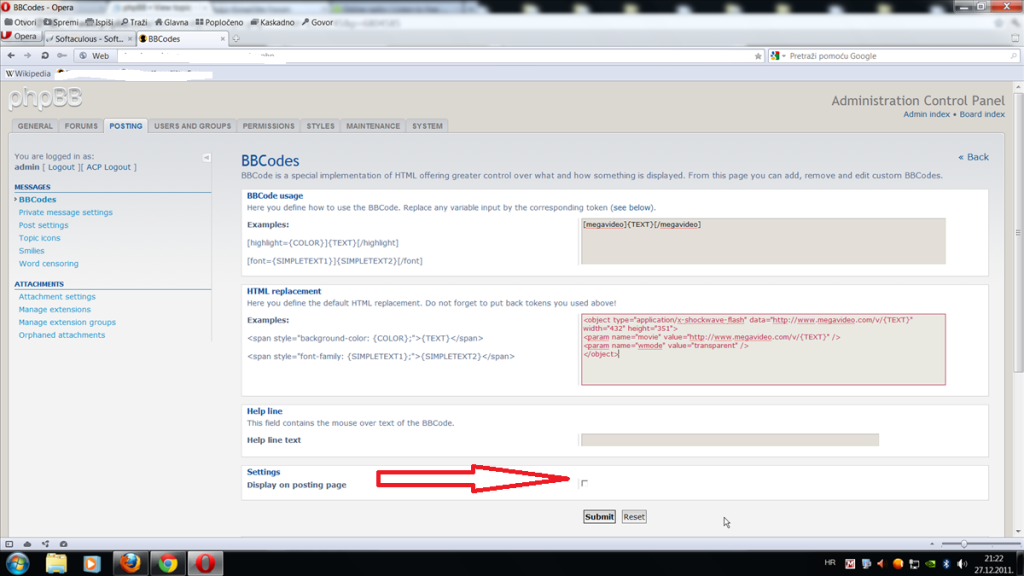Image resolution: width=1024 pixels, height=576 pixels.
Task: Click the Opera Unite share icon
Action: click(45, 543)
